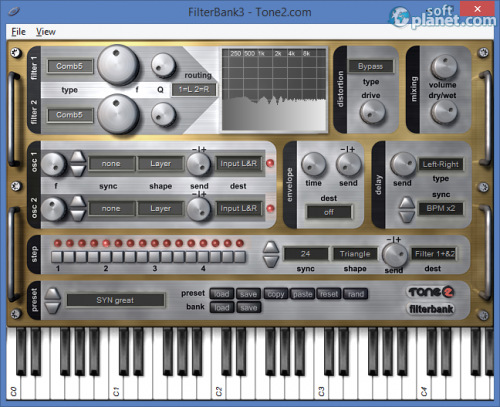Image resolution: width=500 pixels, height=407 pixels.
Task: Open filter 1 type selector showing Comb5
Action: click(x=70, y=66)
